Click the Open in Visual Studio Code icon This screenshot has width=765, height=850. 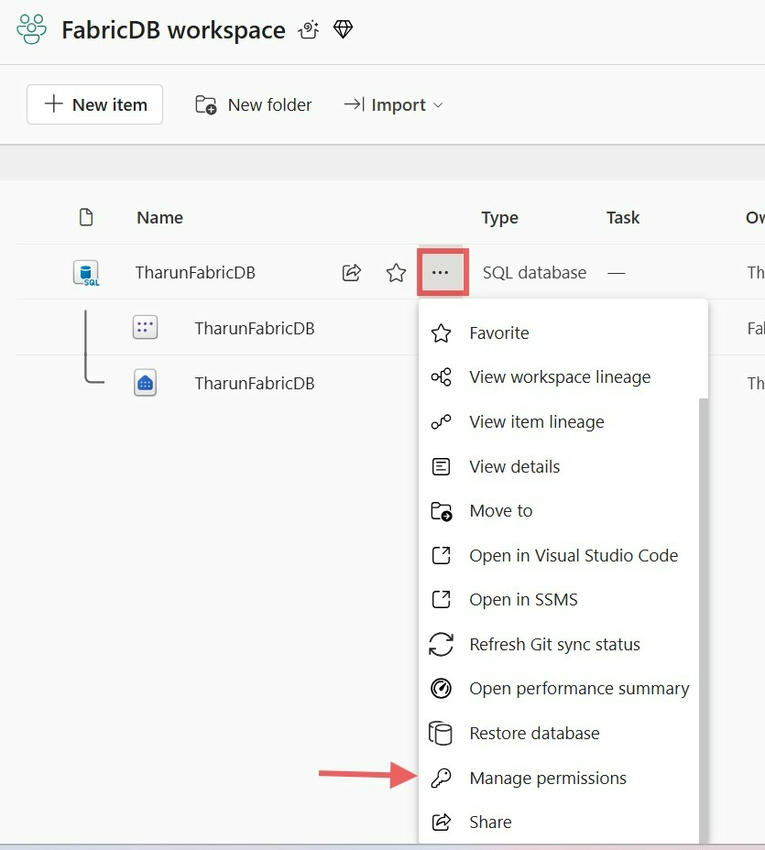pyautogui.click(x=440, y=555)
